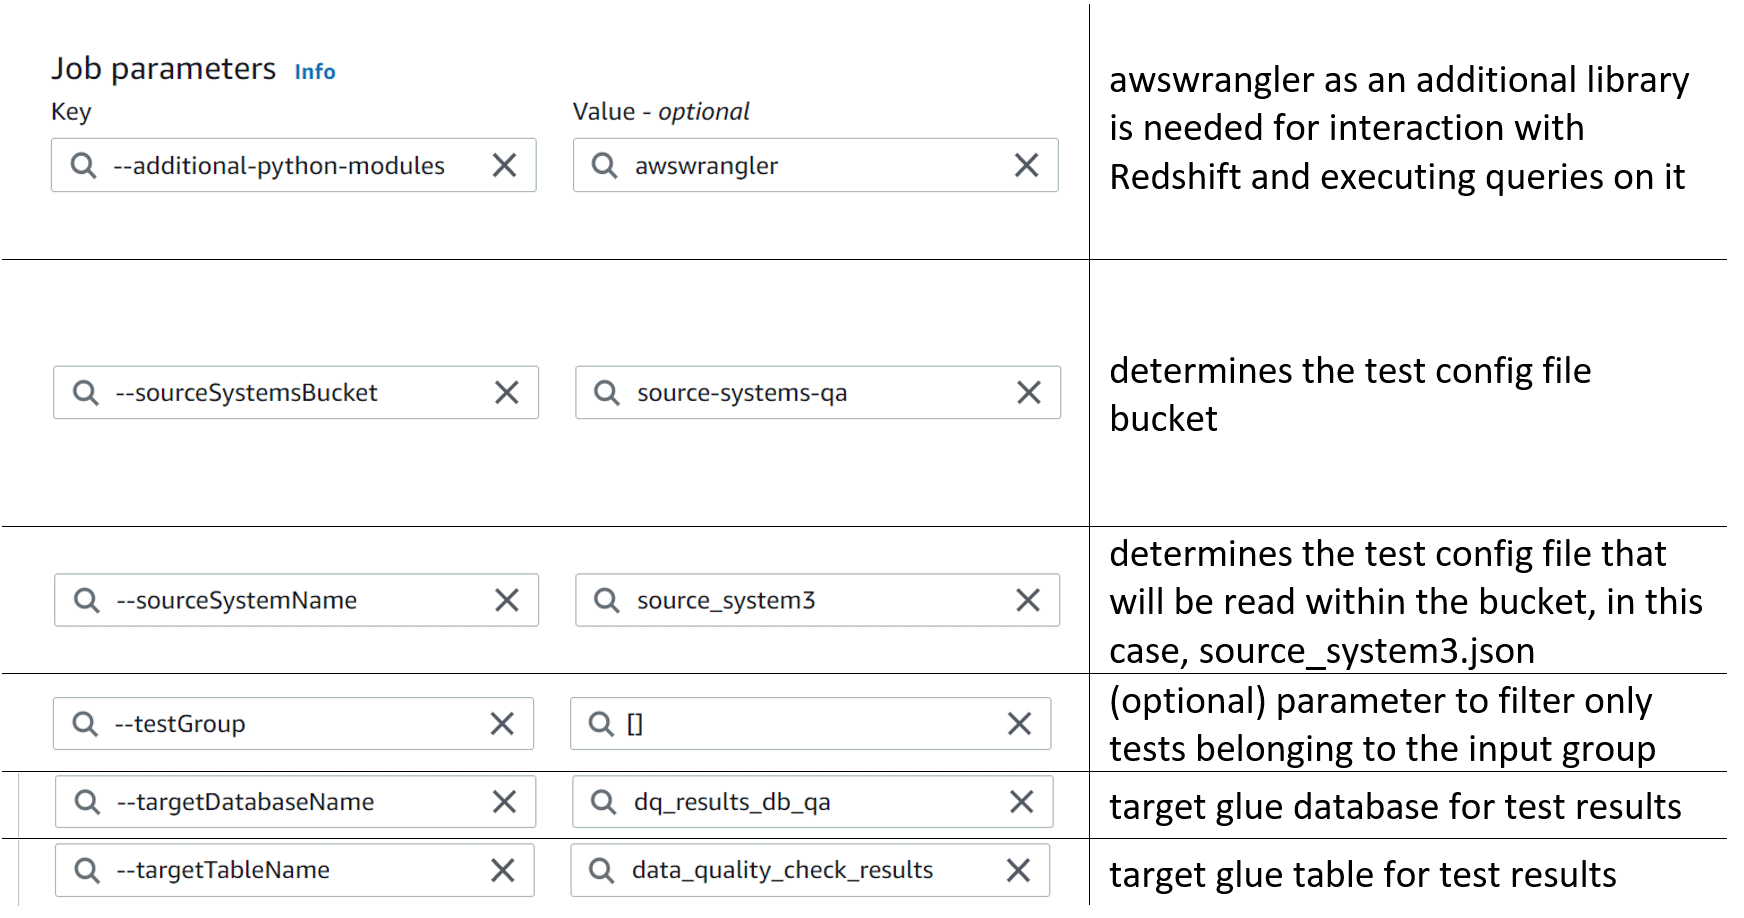
Task: Clear the awswrangler value field
Action: click(1027, 165)
